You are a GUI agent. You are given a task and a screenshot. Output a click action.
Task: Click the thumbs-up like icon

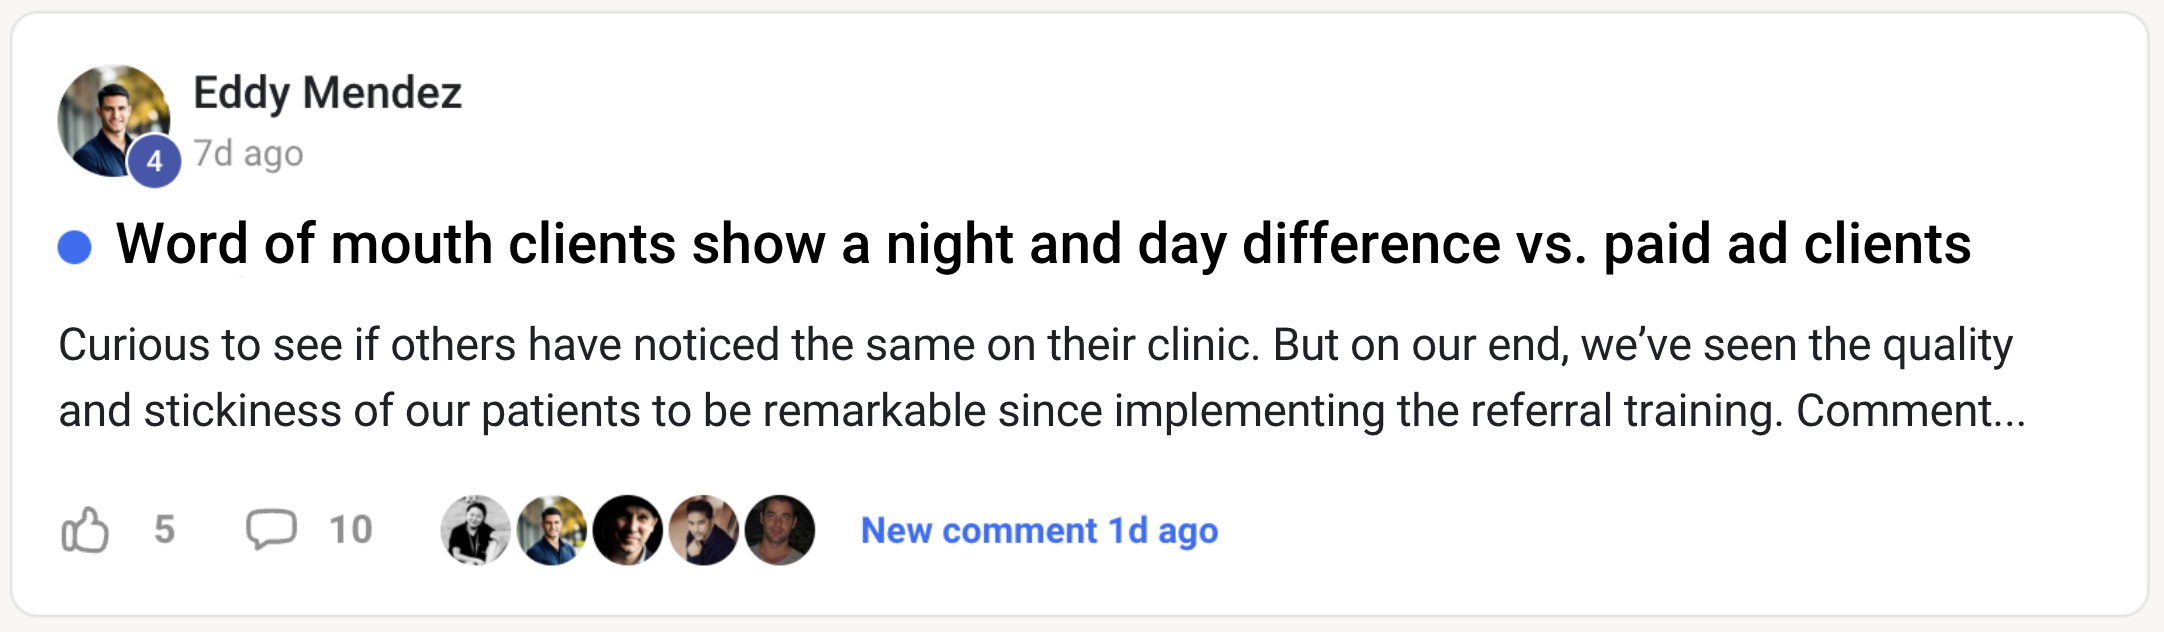pos(85,530)
